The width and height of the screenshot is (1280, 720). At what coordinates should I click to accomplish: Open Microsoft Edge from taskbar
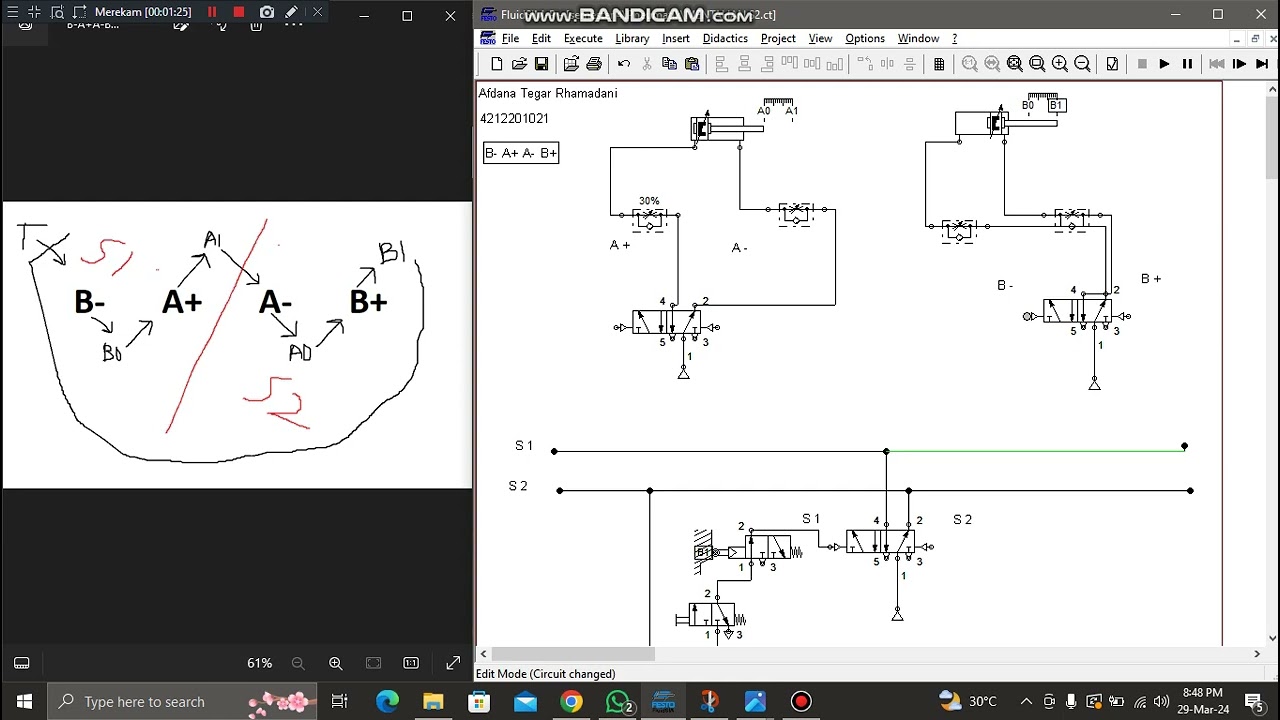coord(387,701)
